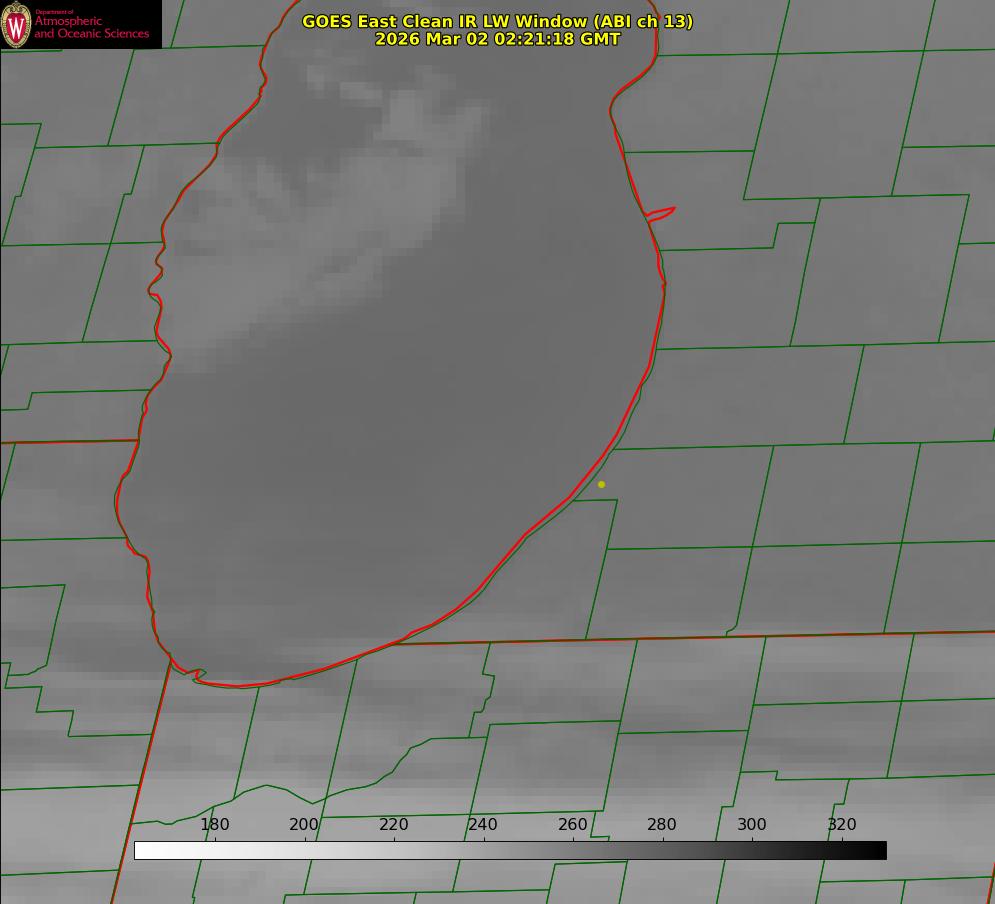Click the black right end of the colorbar
The width and height of the screenshot is (995, 904).
click(x=878, y=850)
